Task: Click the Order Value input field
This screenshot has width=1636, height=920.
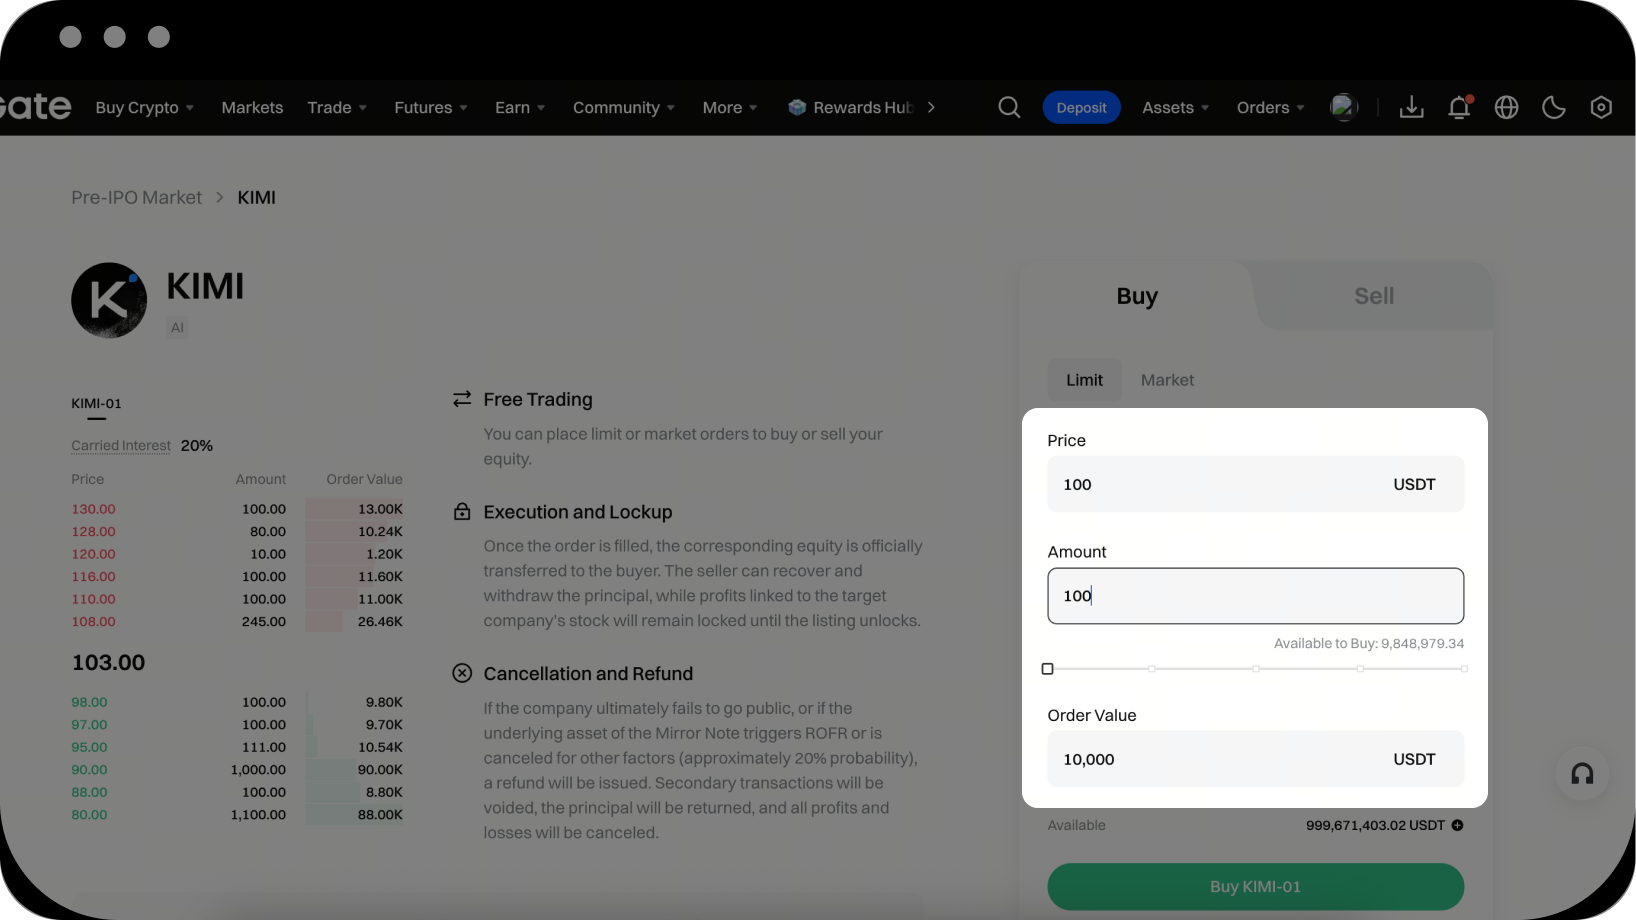Action: point(1255,759)
